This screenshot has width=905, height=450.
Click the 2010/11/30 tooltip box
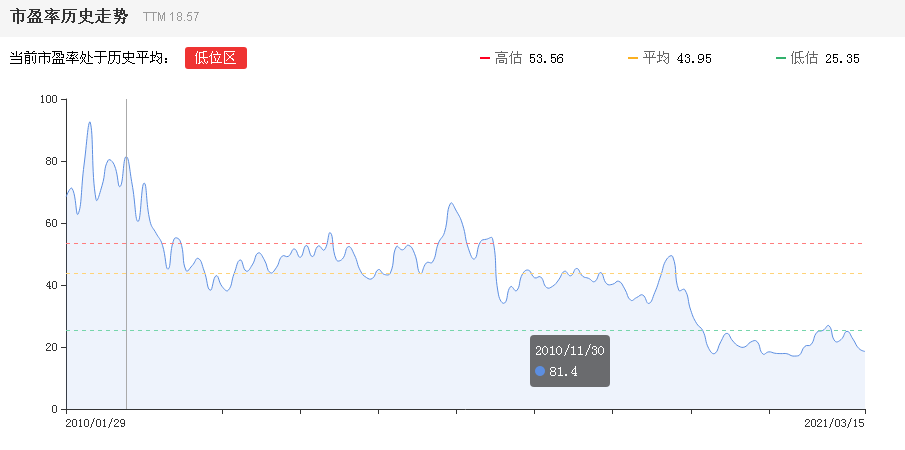click(570, 360)
